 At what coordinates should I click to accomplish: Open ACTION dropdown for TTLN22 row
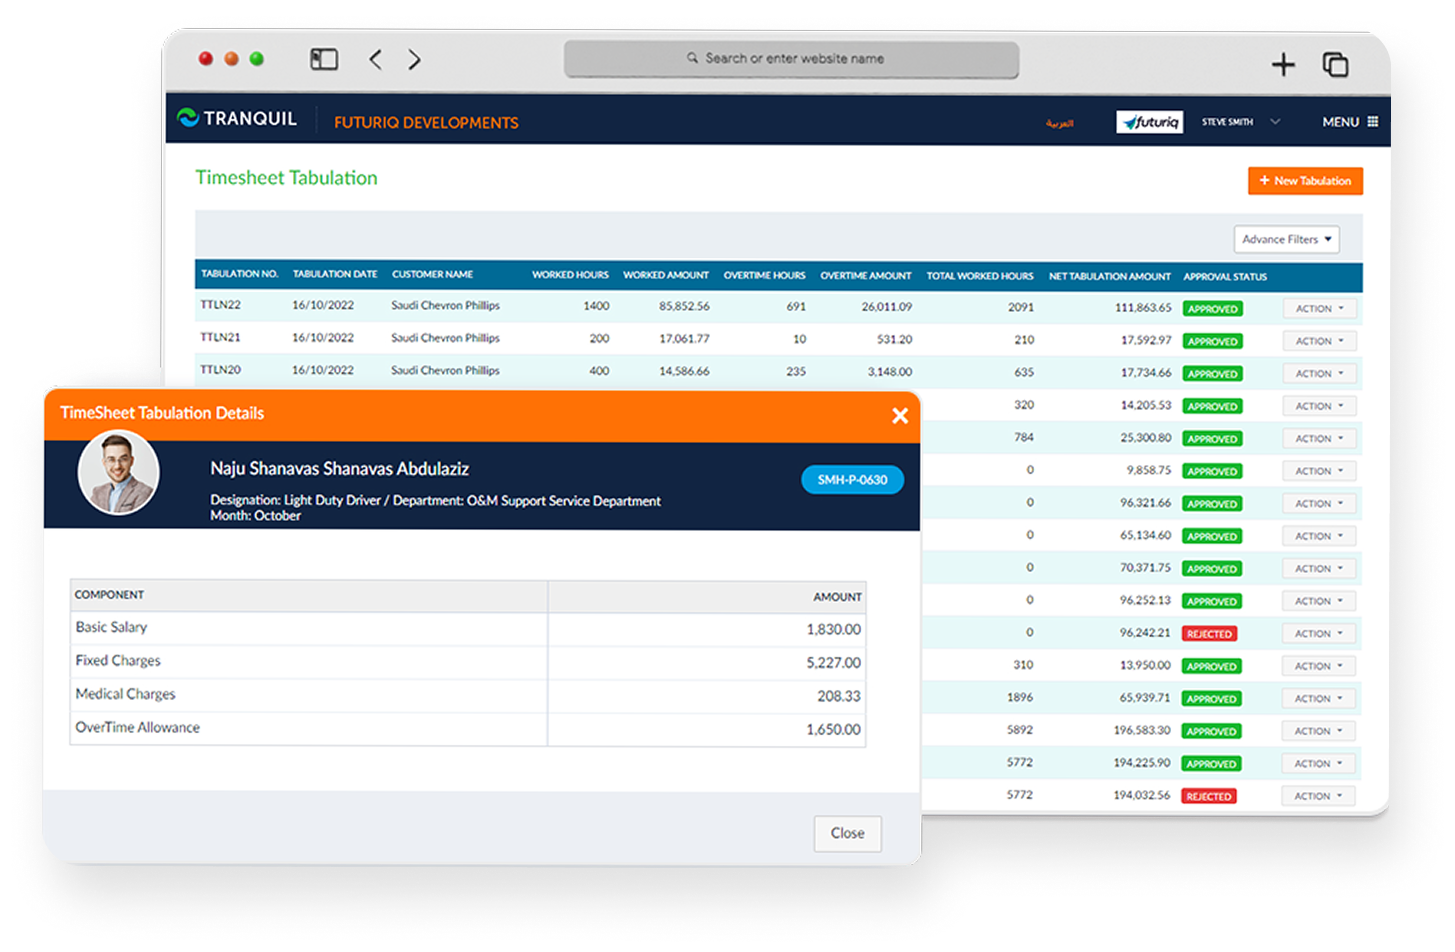pos(1319,309)
